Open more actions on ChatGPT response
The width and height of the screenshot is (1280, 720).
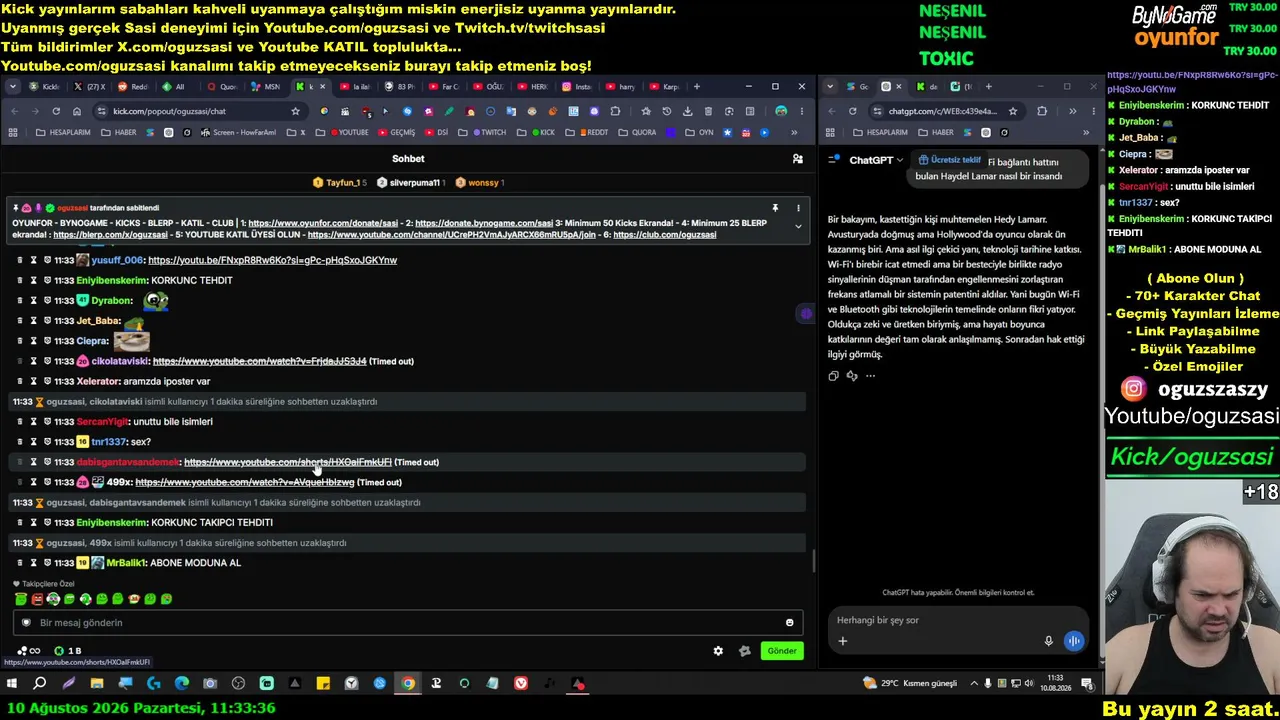click(870, 376)
